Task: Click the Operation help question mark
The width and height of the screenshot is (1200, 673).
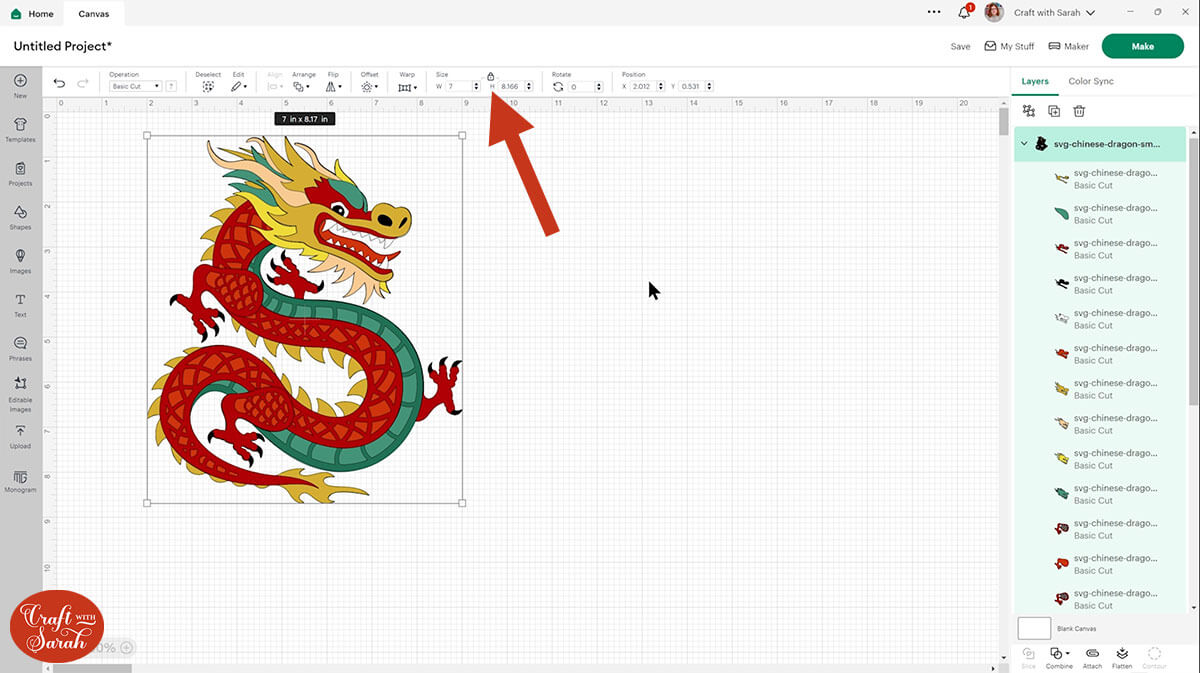Action: click(171, 87)
